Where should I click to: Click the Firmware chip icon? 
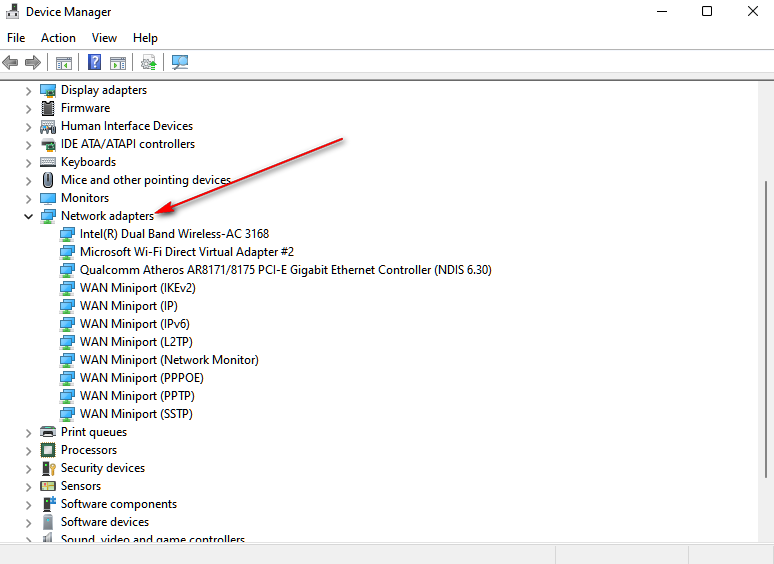[x=48, y=108]
